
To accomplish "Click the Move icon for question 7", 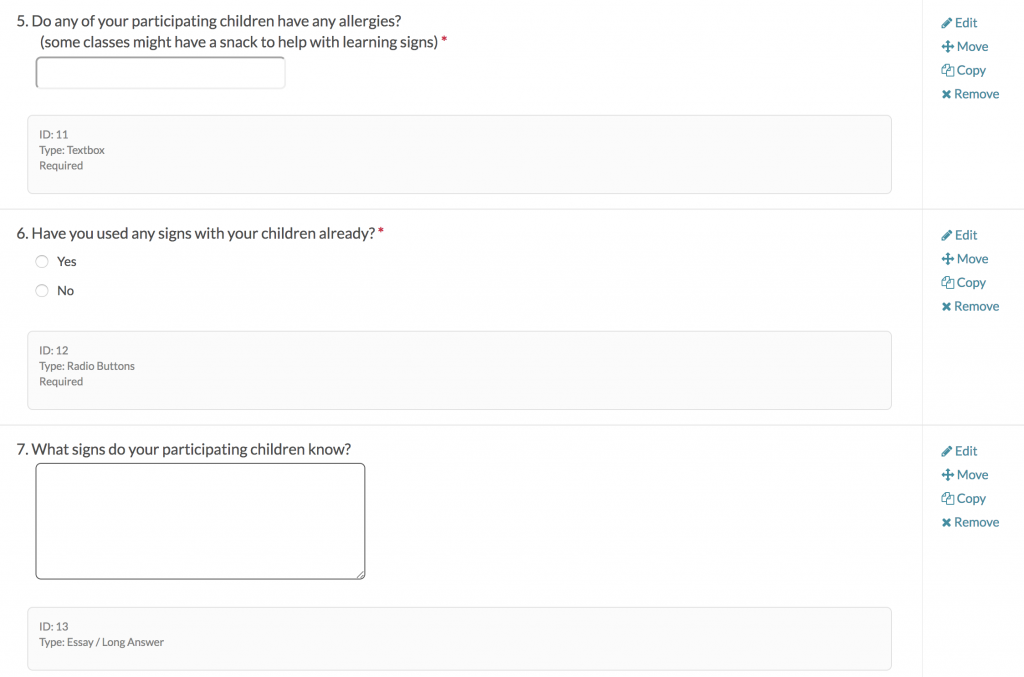I will click(x=947, y=475).
